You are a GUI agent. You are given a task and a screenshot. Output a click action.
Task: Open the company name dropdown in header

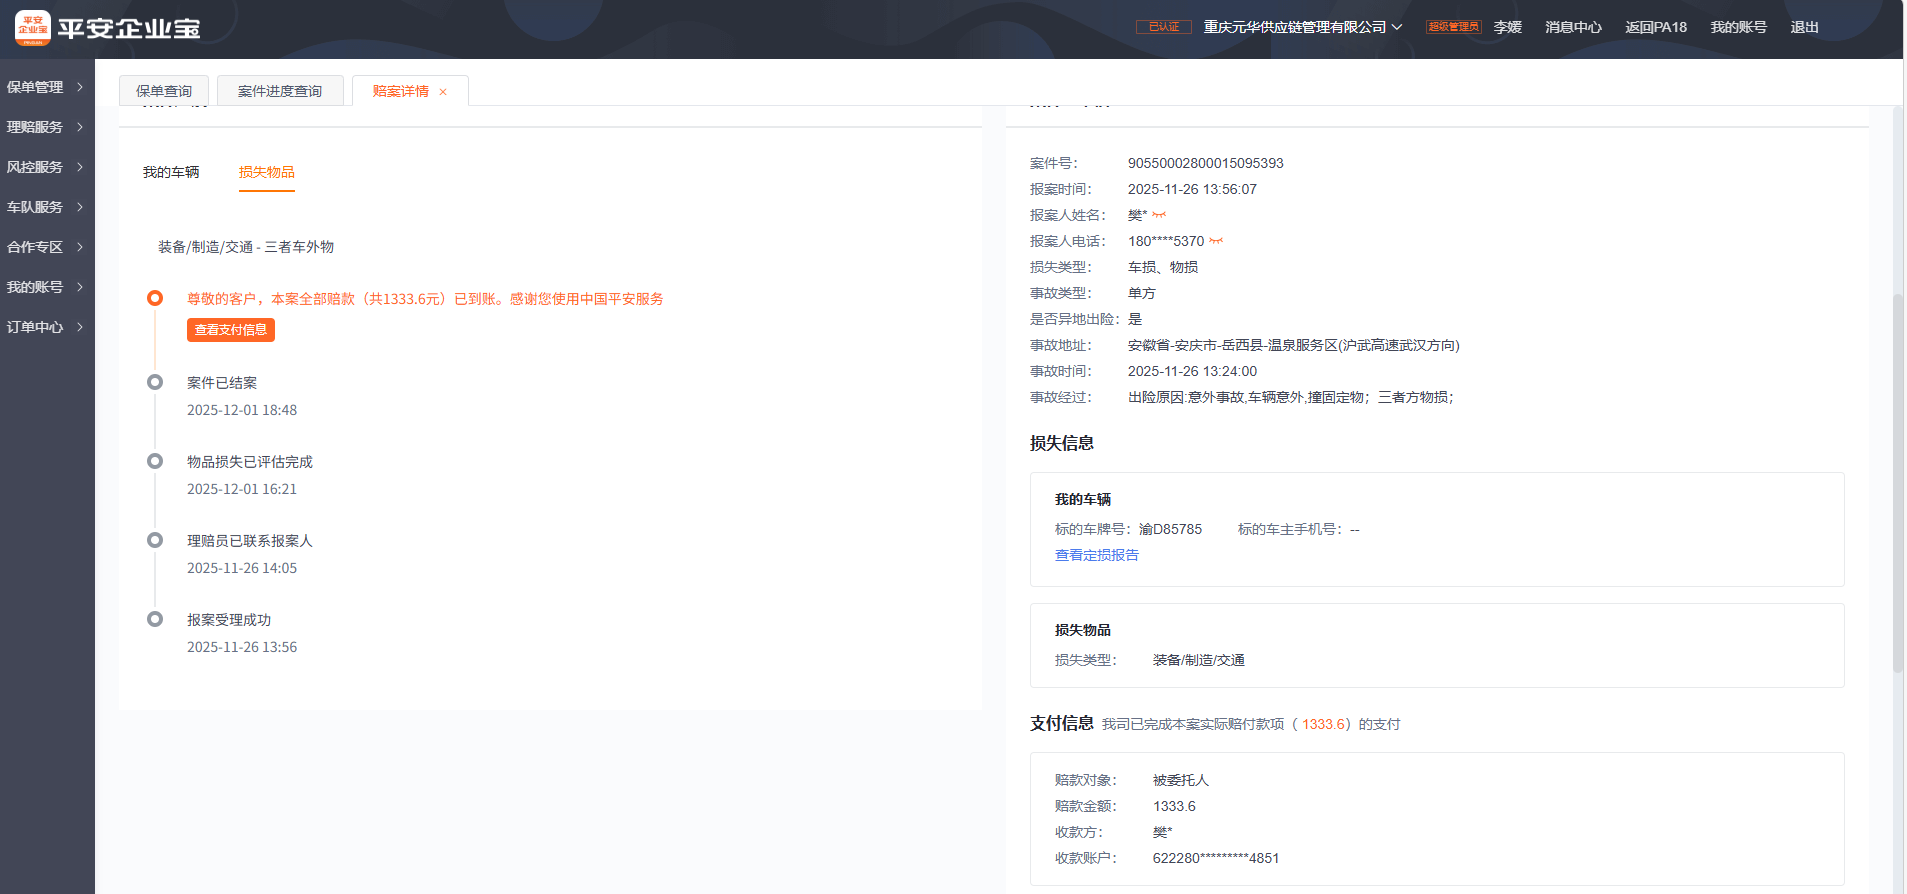click(1302, 27)
